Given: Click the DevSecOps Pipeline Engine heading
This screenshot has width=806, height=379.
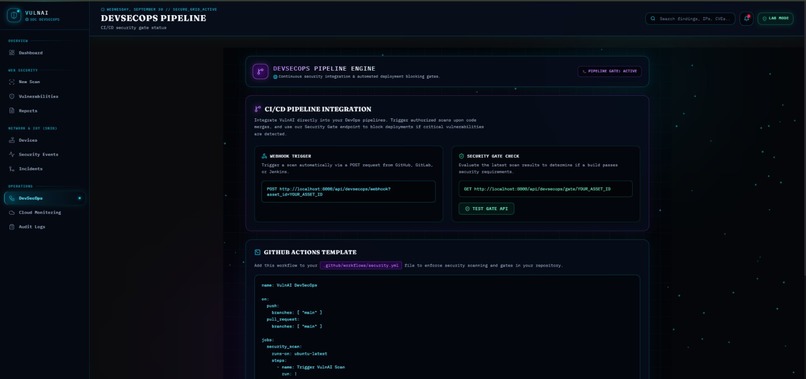Looking at the screenshot, I should 324,68.
